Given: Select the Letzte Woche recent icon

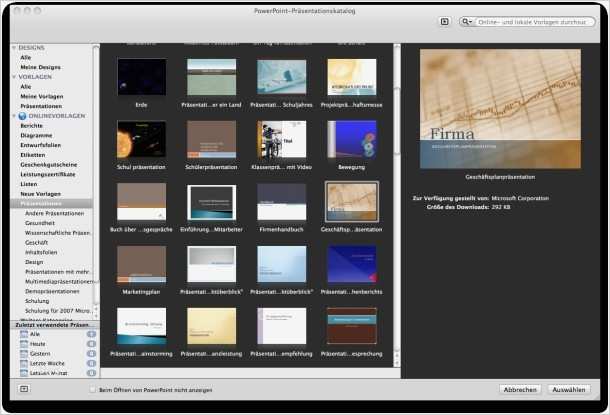Looking at the screenshot, I should tap(24, 363).
